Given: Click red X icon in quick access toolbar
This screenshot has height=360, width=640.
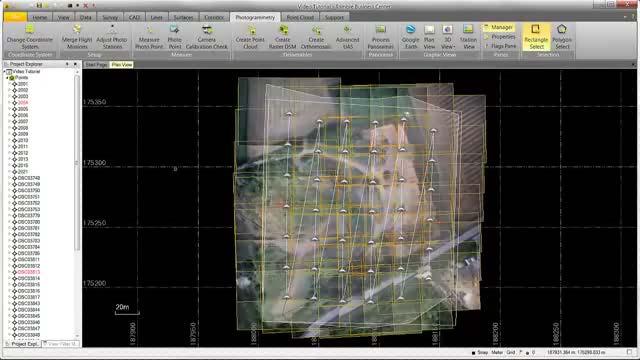Looking at the screenshot, I should click(85, 6).
